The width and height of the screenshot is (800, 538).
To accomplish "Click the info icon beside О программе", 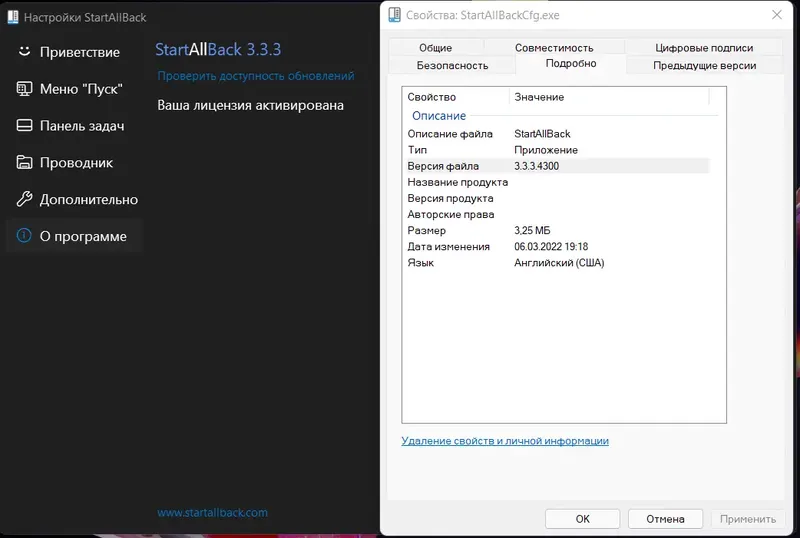I will [x=24, y=235].
